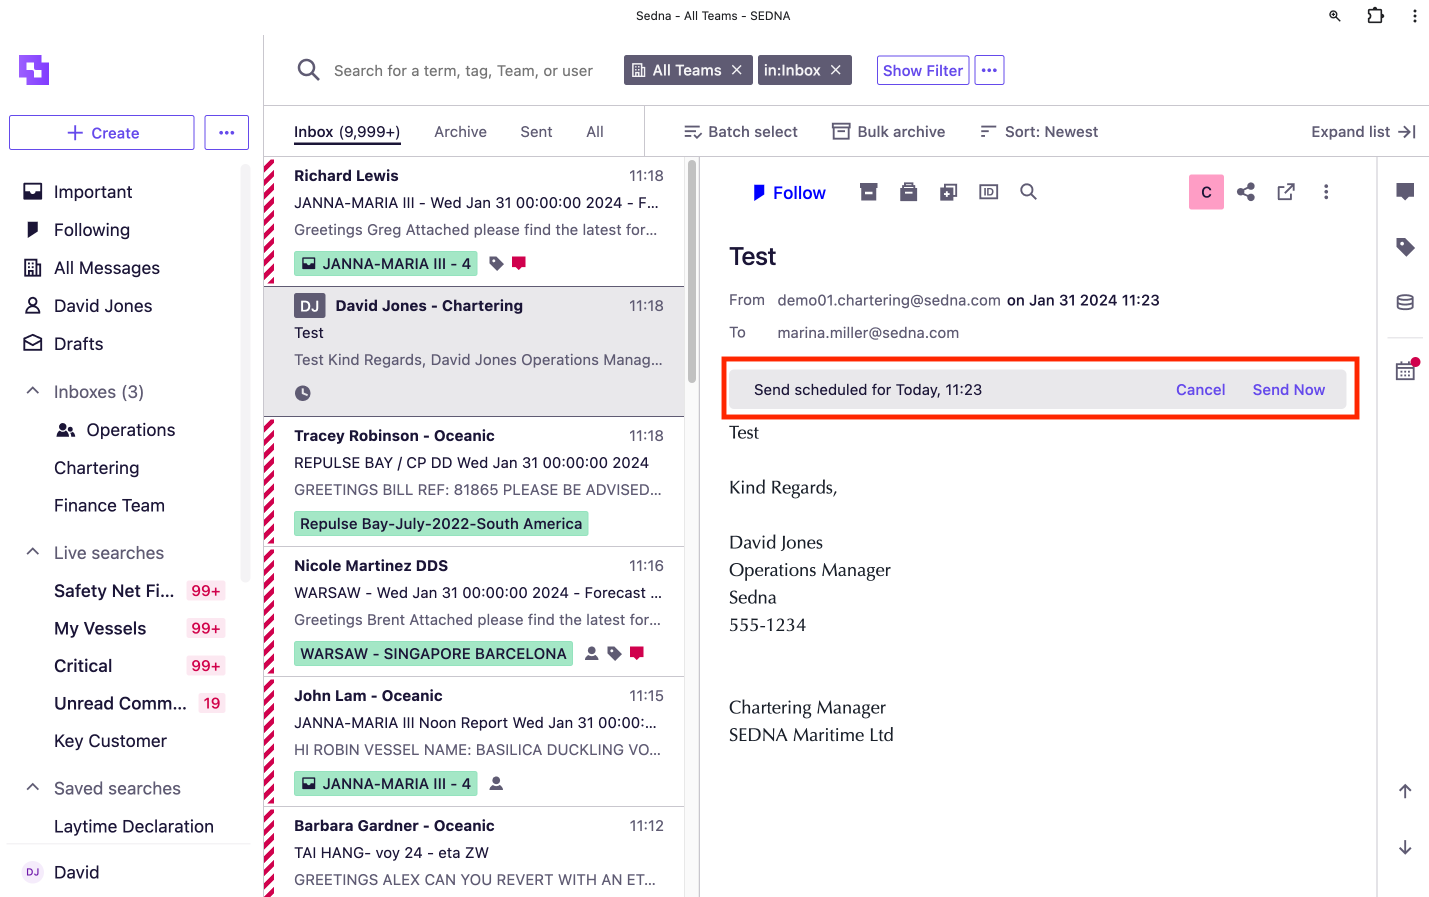Open the tags panel in the right rail
The width and height of the screenshot is (1429, 897).
[1405, 247]
